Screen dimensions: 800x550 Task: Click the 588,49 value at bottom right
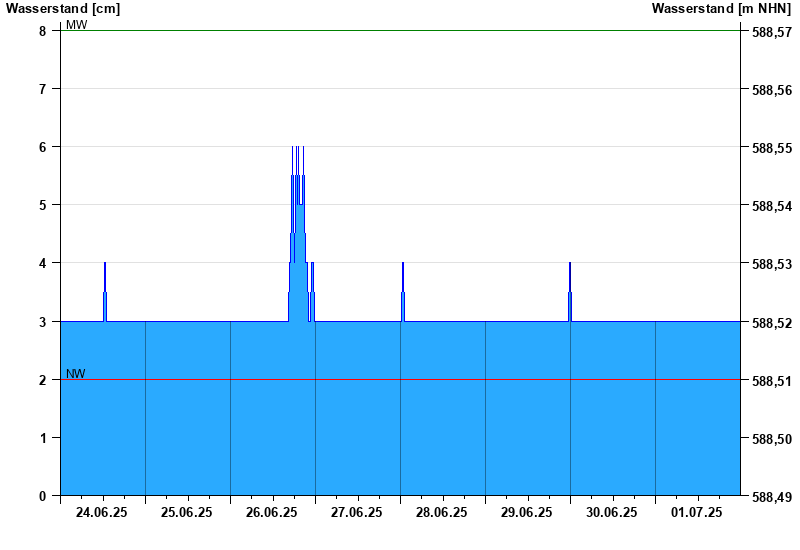(x=771, y=497)
